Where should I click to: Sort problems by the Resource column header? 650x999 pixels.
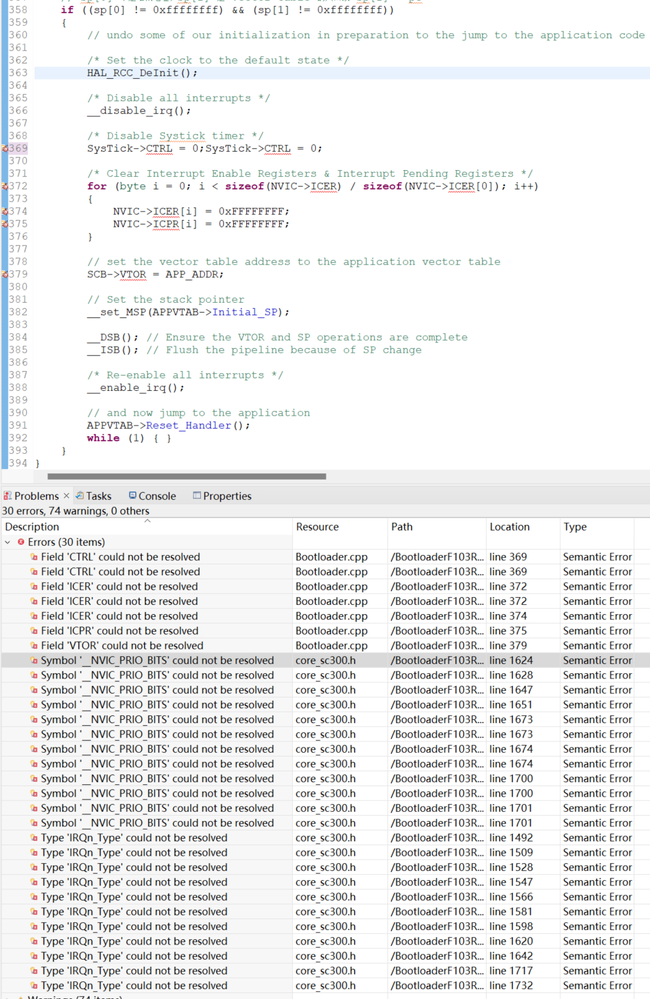317,527
